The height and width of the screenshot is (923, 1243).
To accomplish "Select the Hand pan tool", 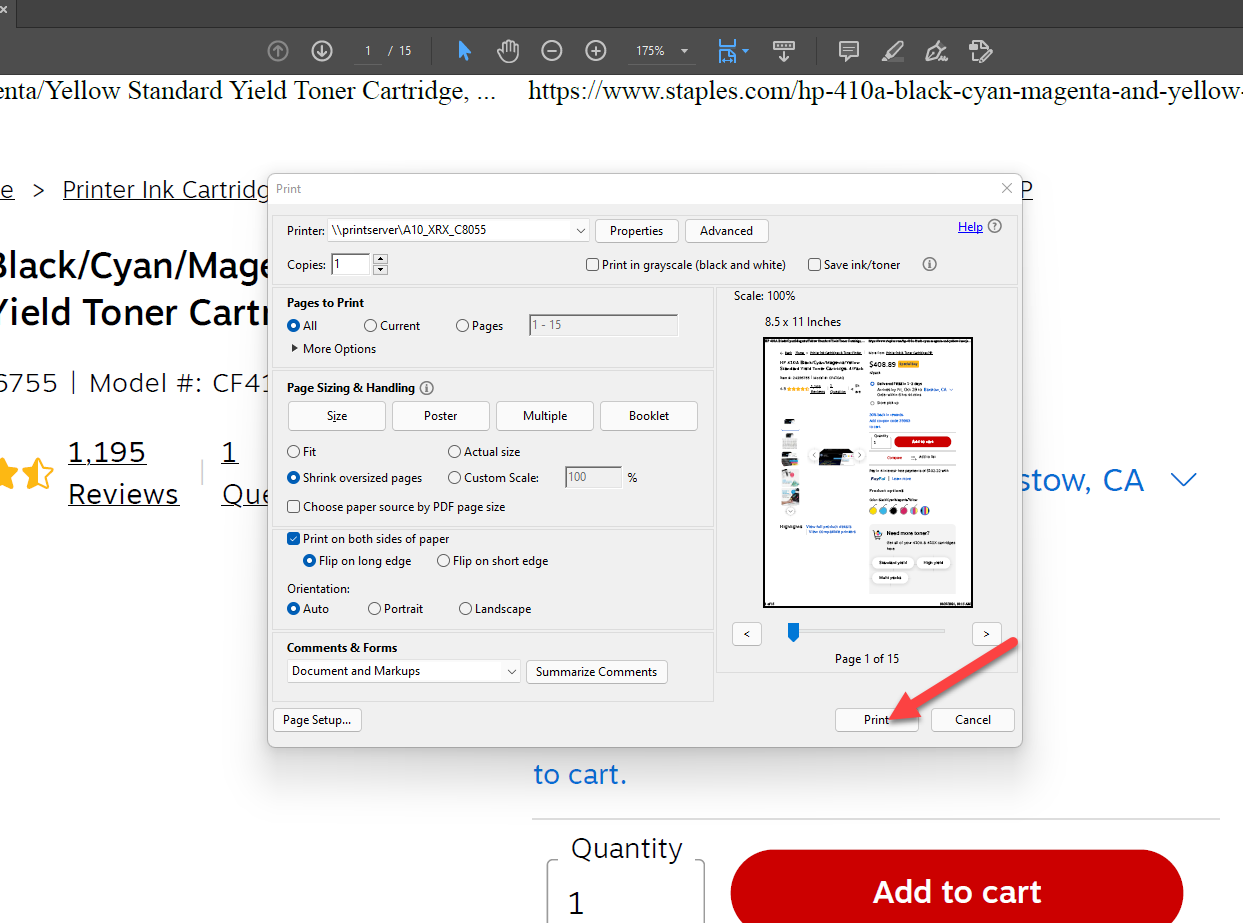I will (x=509, y=51).
